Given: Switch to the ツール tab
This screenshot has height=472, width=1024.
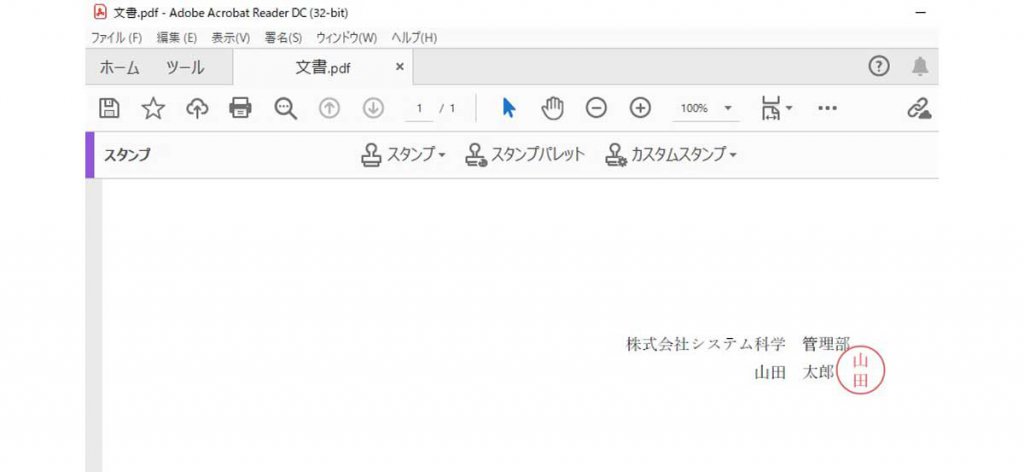Looking at the screenshot, I should [x=185, y=67].
